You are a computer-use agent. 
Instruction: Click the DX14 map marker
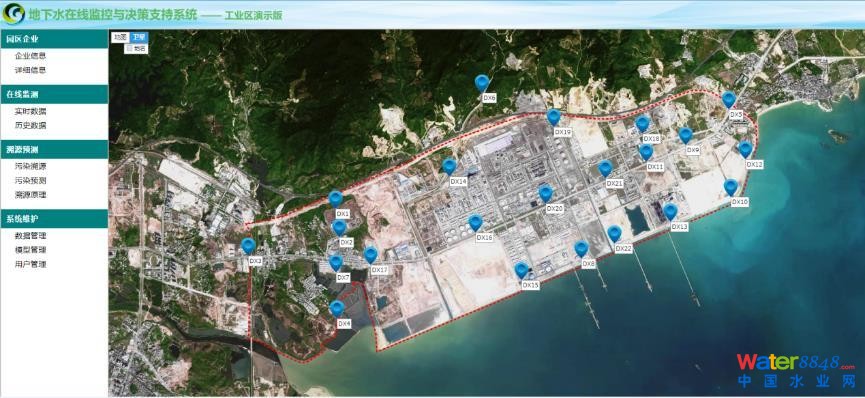[x=450, y=166]
